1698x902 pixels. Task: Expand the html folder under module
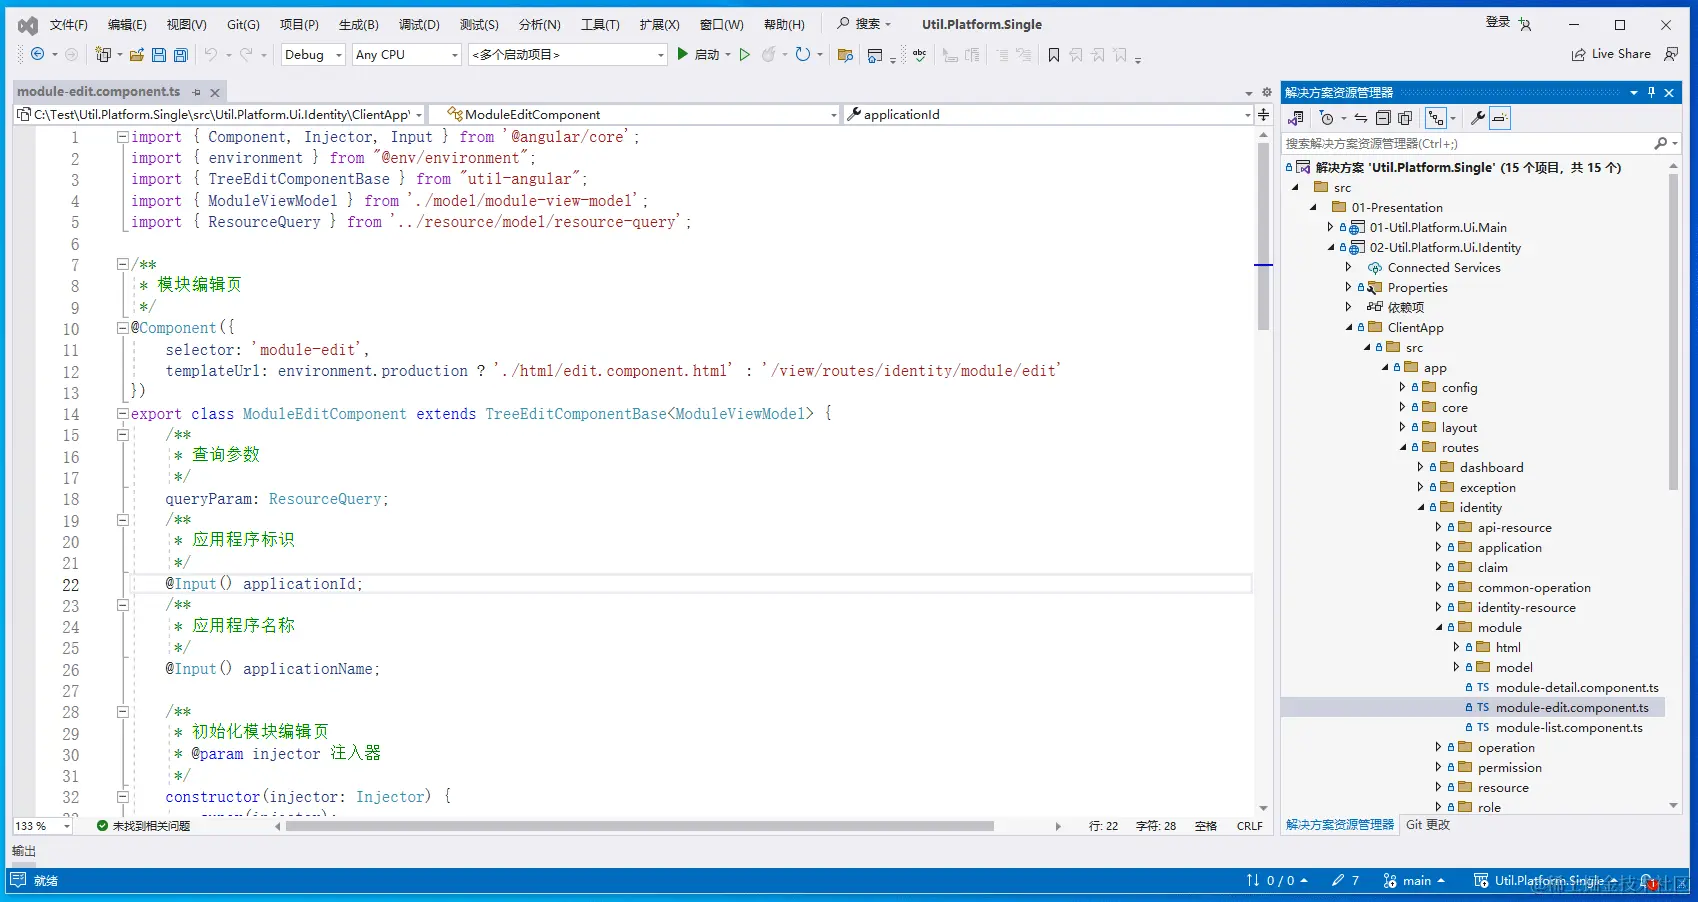pyautogui.click(x=1456, y=647)
